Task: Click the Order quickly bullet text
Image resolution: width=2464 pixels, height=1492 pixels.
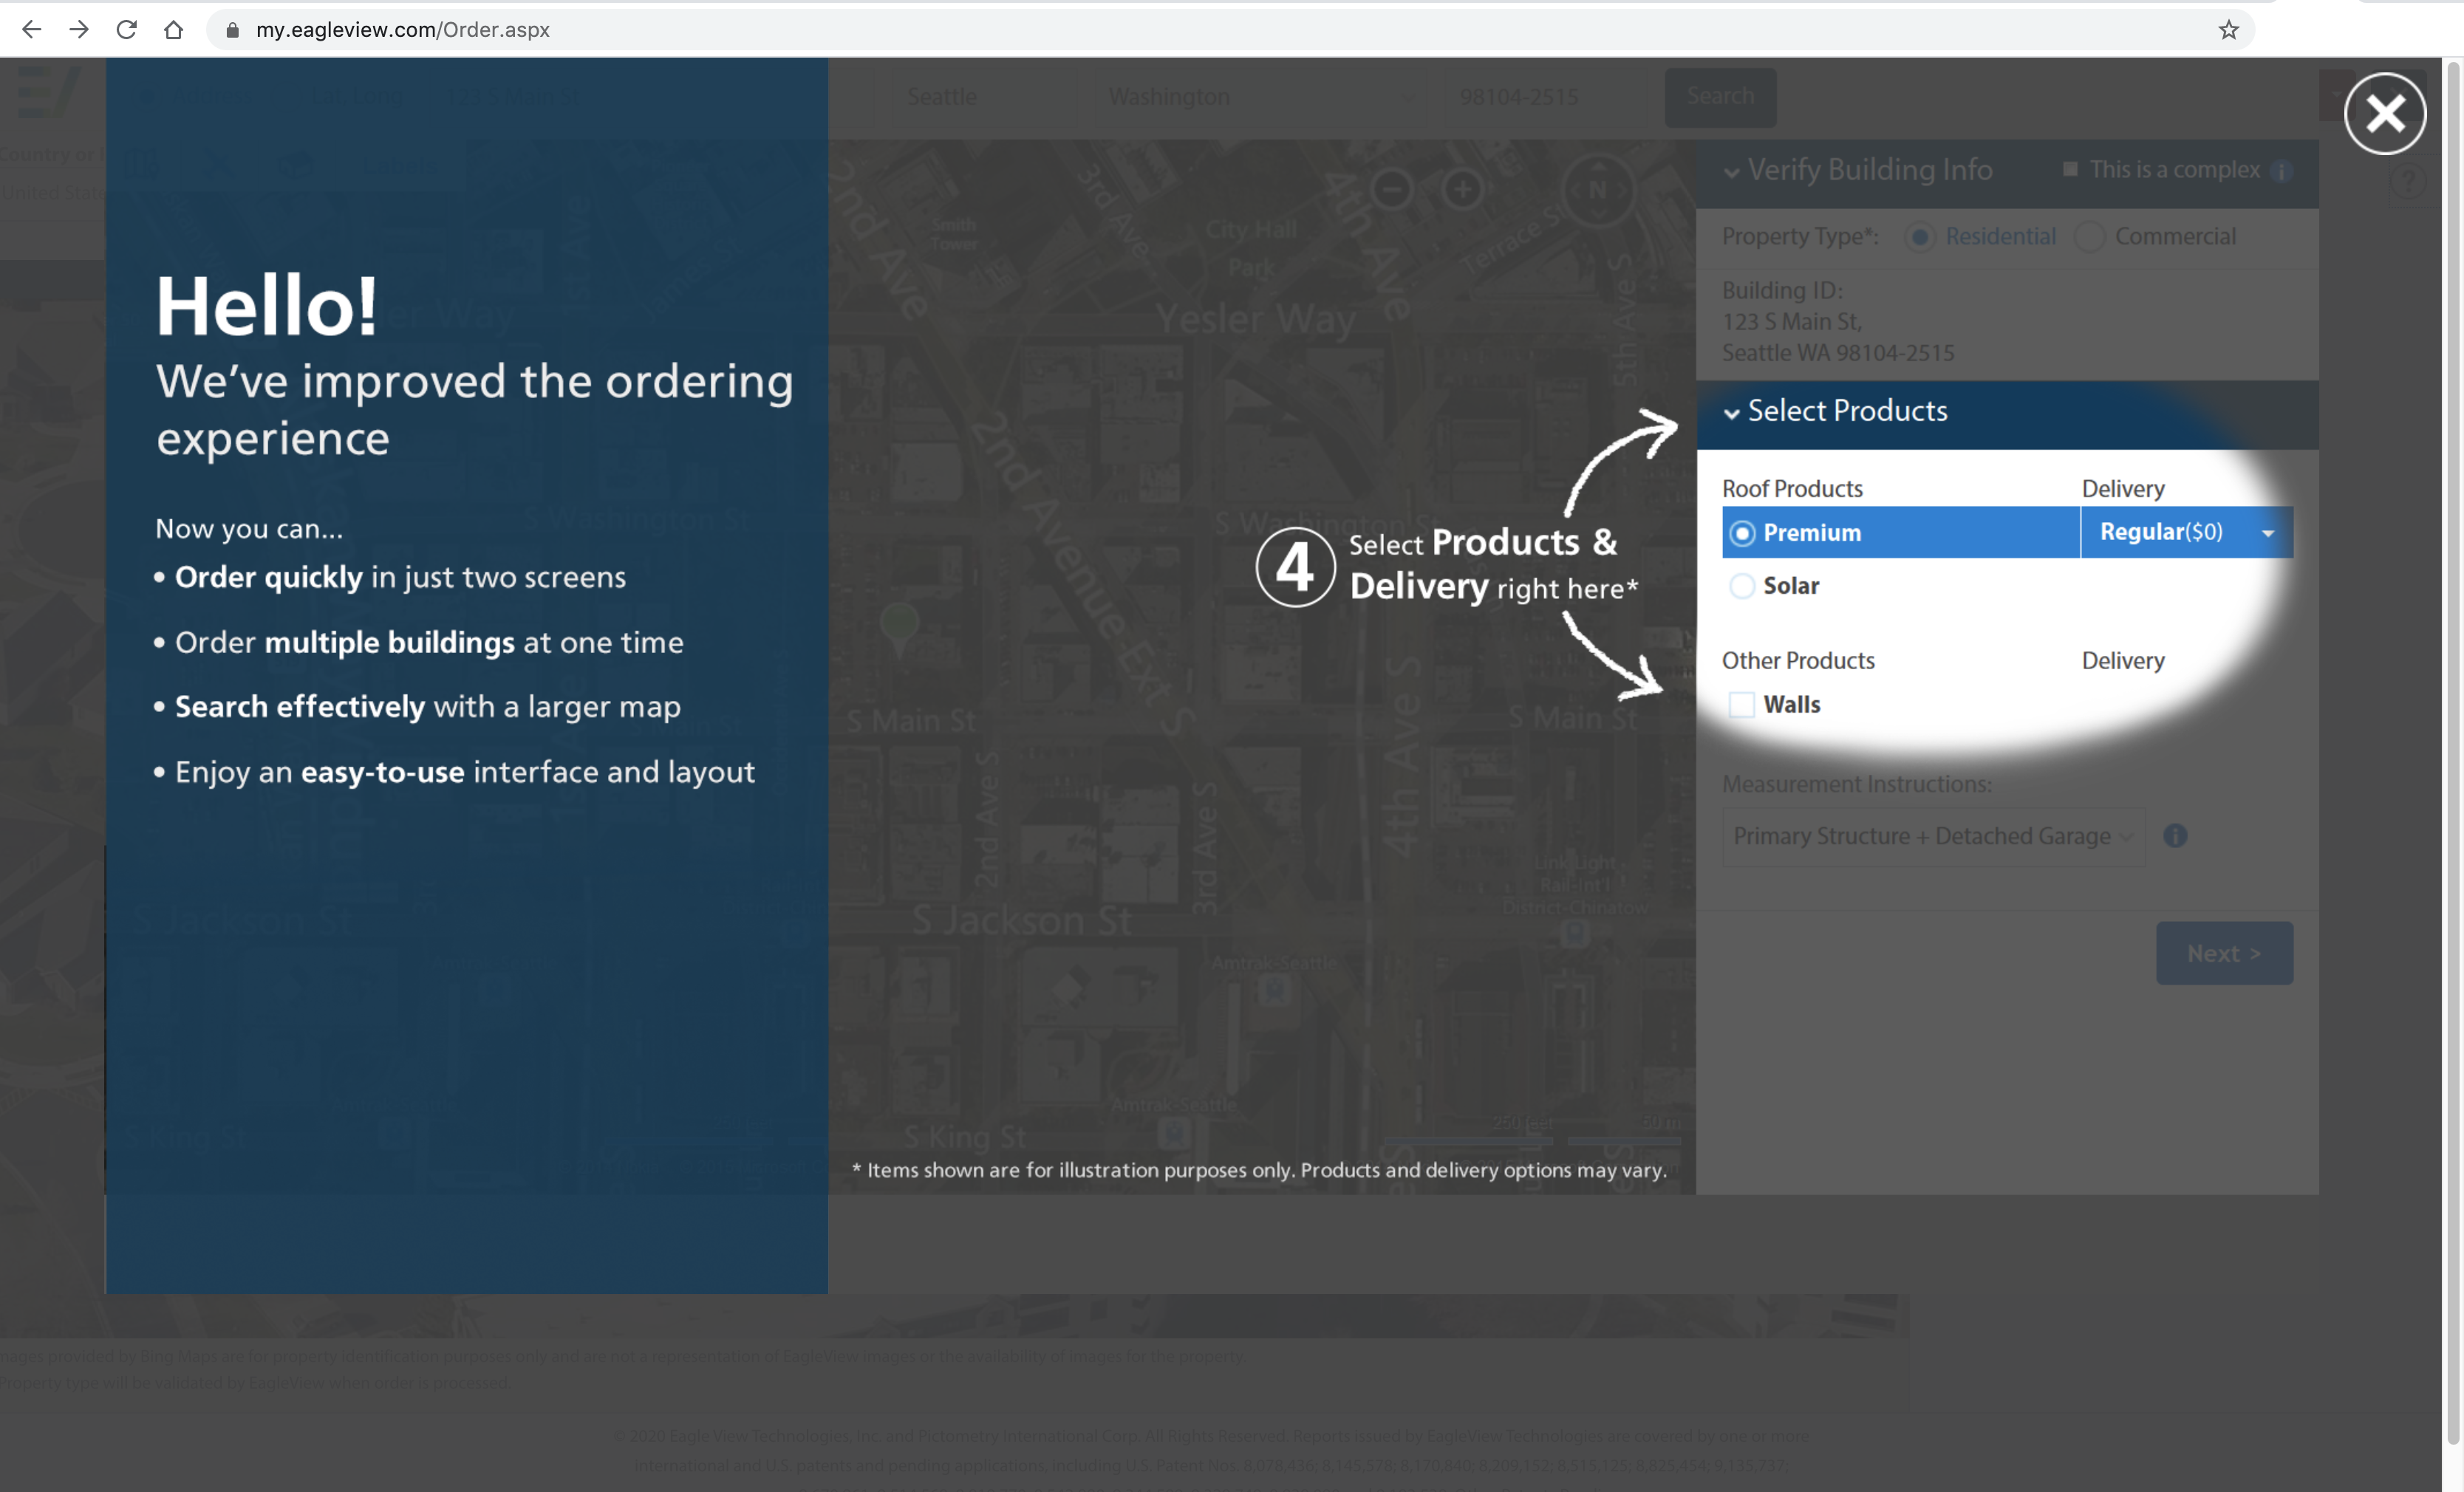Action: [x=400, y=577]
